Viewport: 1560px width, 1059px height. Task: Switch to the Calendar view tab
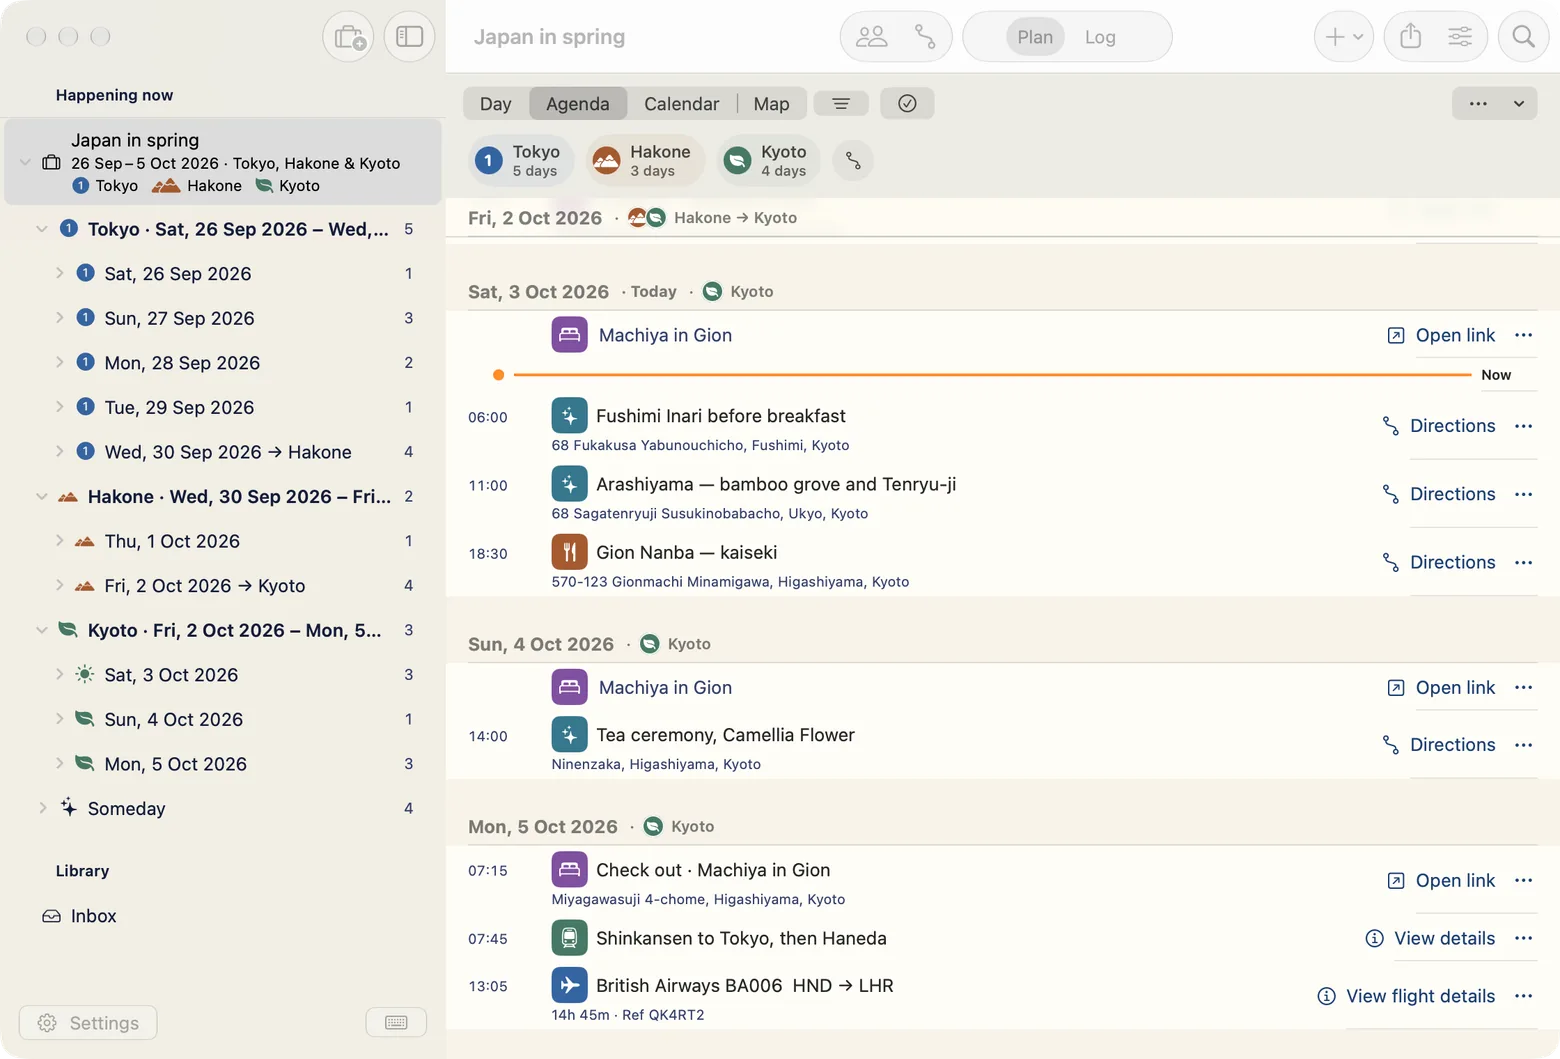[682, 104]
